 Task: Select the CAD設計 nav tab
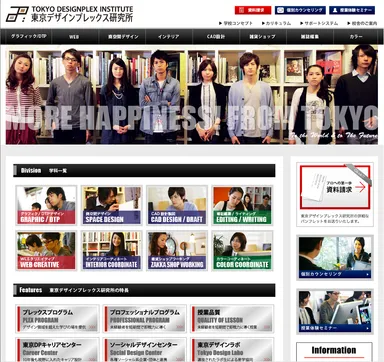(x=216, y=37)
